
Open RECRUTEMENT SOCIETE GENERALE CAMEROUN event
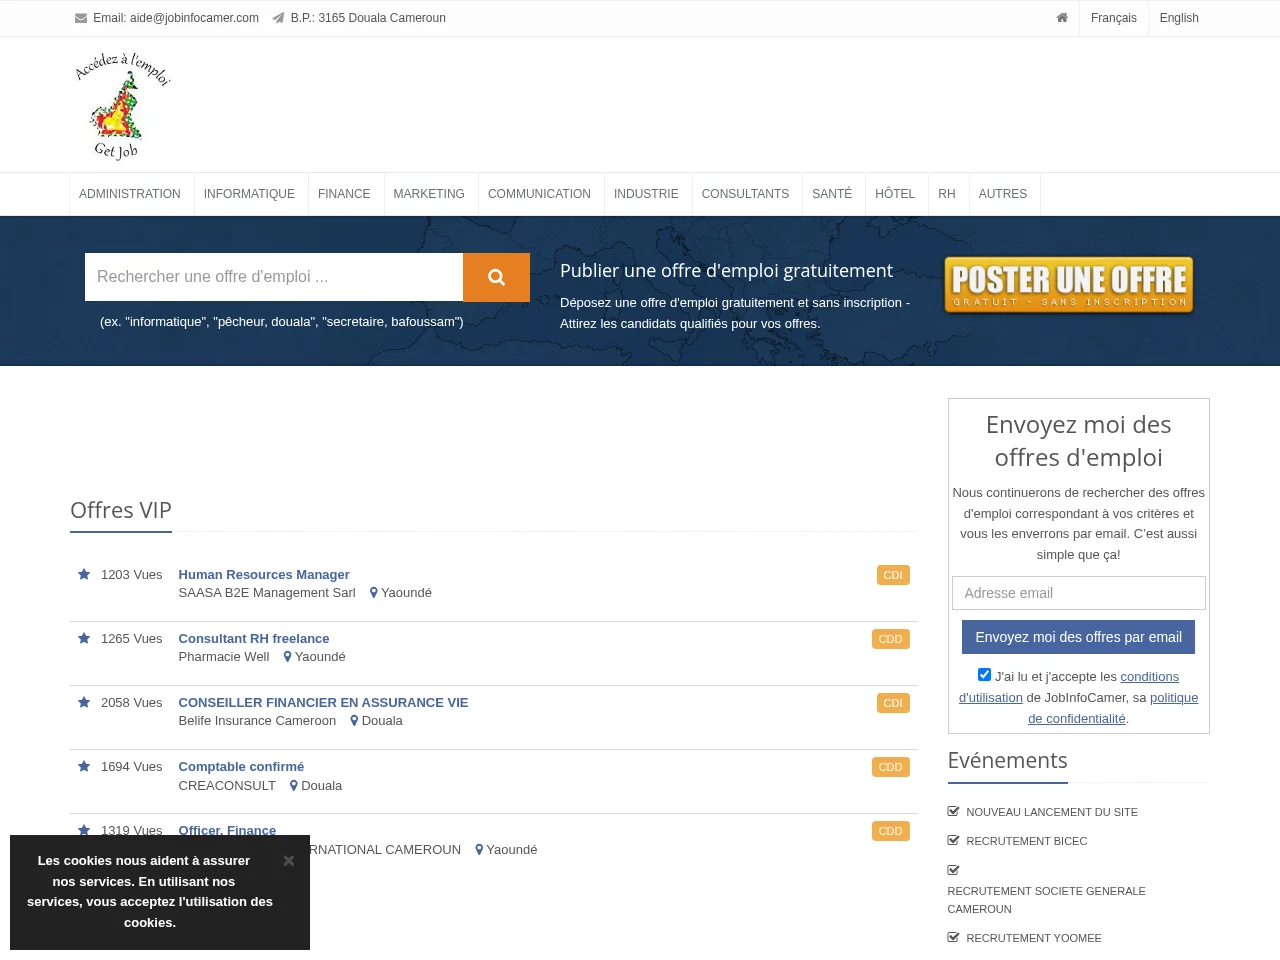point(1046,900)
